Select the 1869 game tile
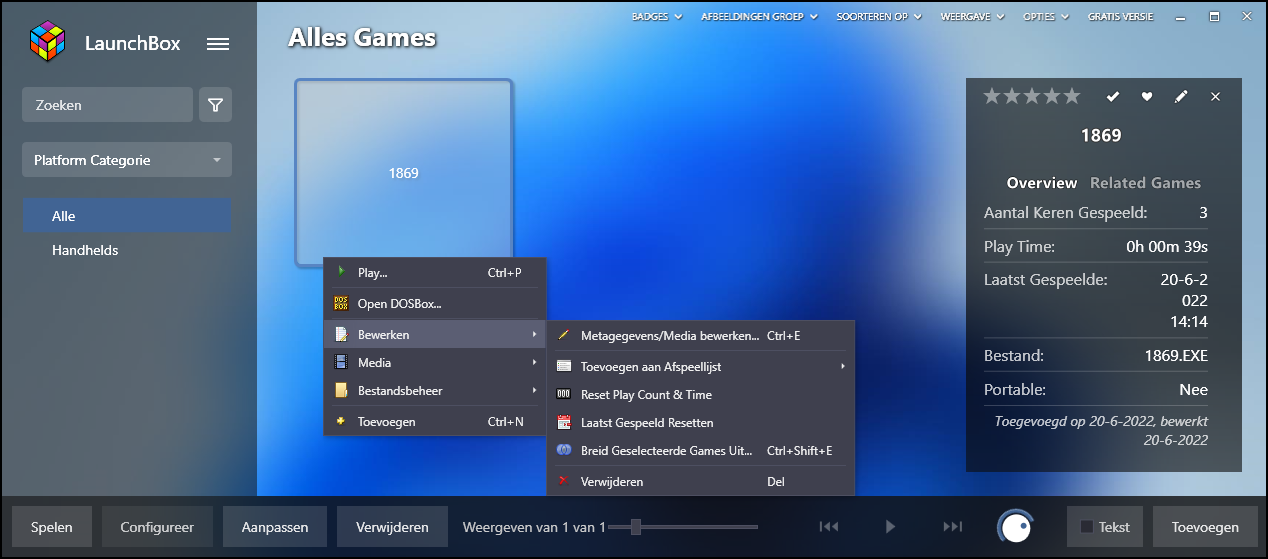Screen dimensions: 1268x559 [404, 173]
